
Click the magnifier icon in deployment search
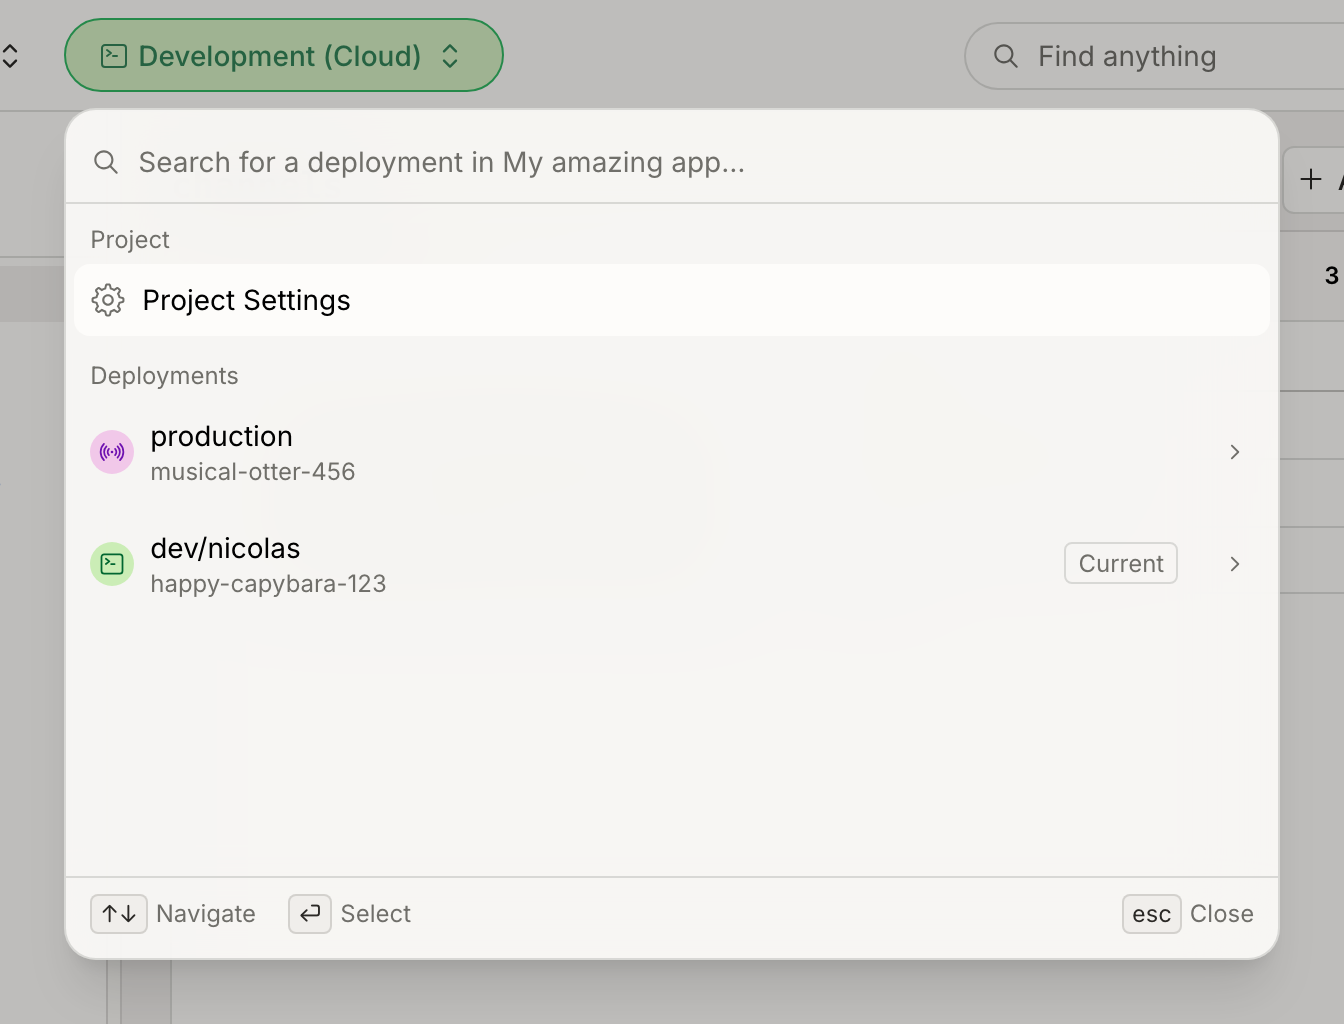(x=106, y=162)
